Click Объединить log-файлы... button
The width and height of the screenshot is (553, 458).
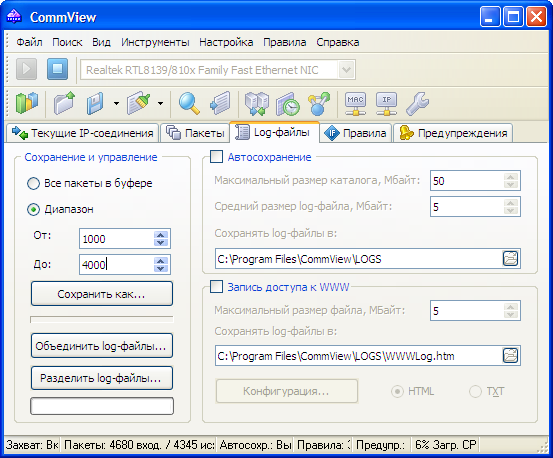tap(102, 346)
